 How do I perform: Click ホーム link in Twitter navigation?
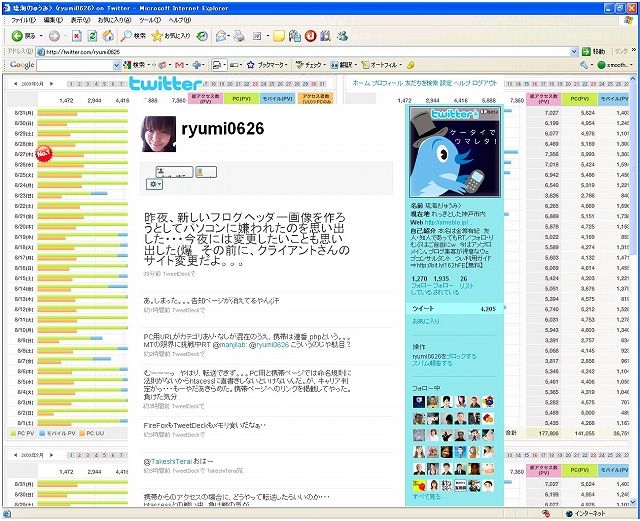(361, 83)
